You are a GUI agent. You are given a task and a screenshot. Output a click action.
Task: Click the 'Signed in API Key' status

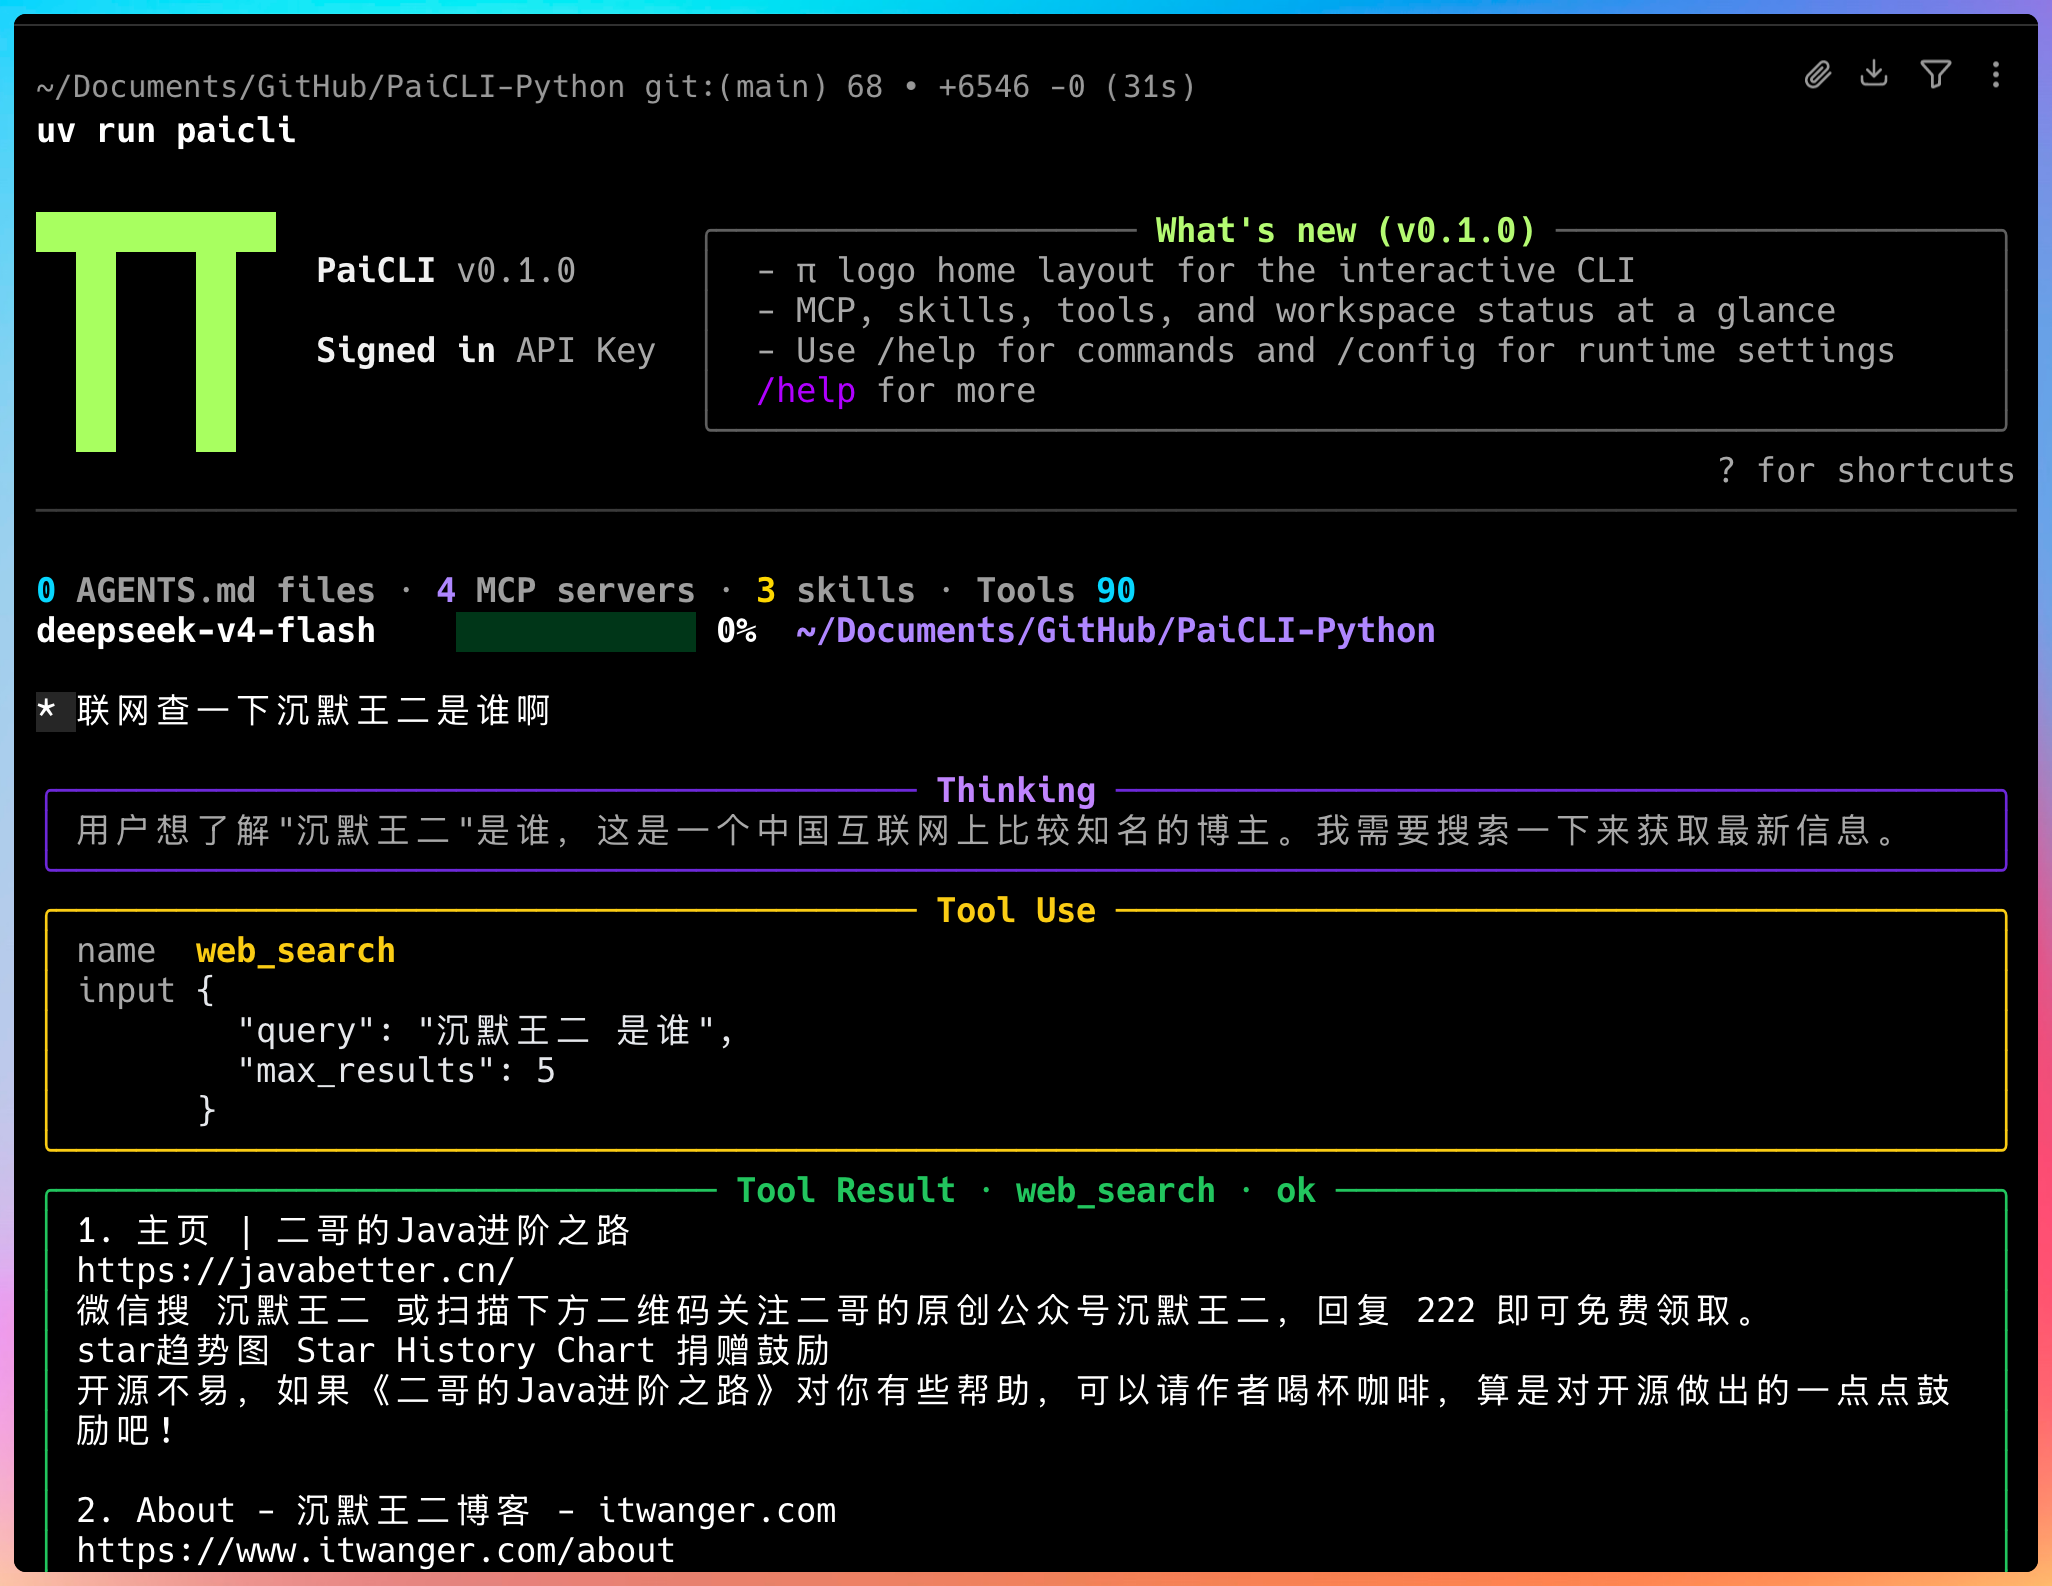486,351
